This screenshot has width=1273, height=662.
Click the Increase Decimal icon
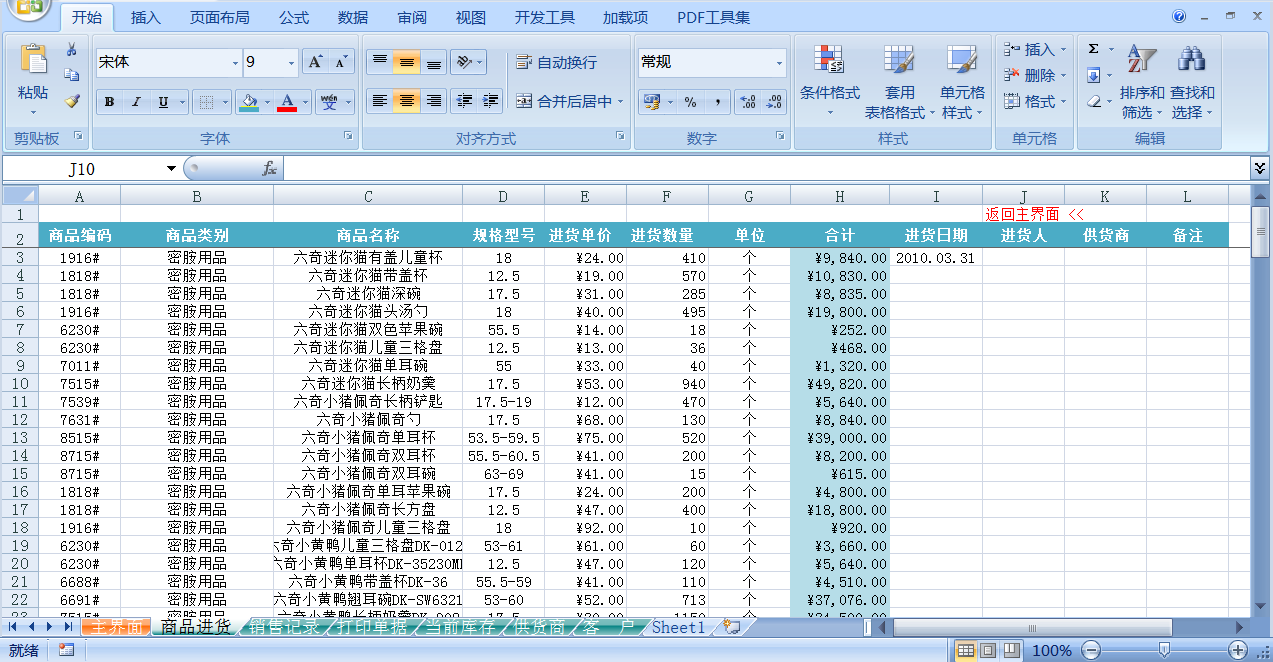point(747,102)
